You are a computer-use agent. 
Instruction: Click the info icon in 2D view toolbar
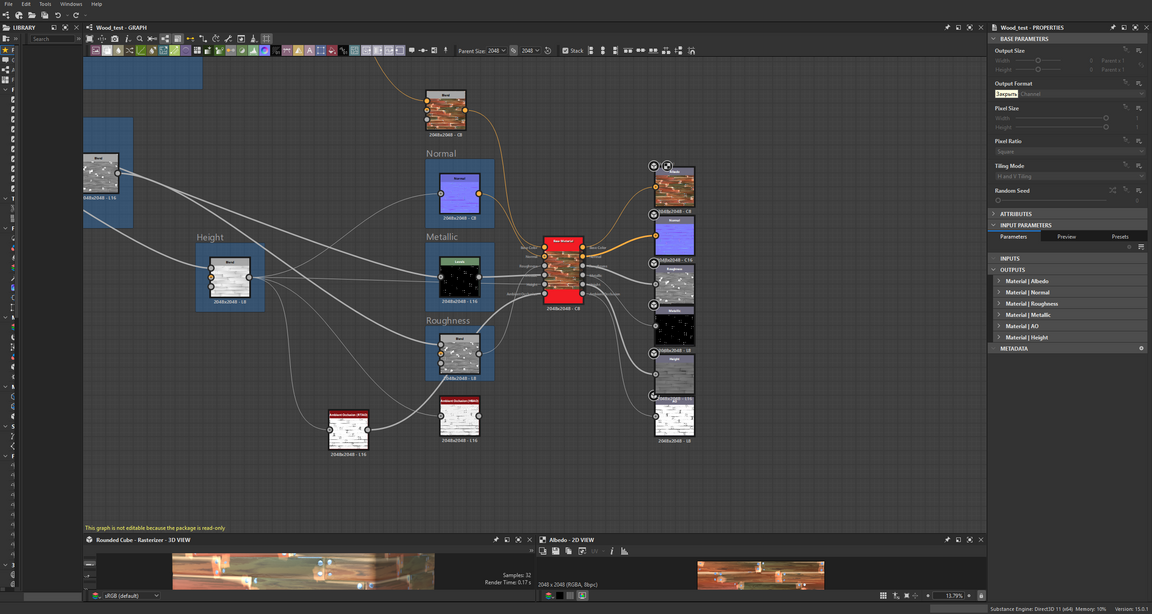pyautogui.click(x=611, y=551)
